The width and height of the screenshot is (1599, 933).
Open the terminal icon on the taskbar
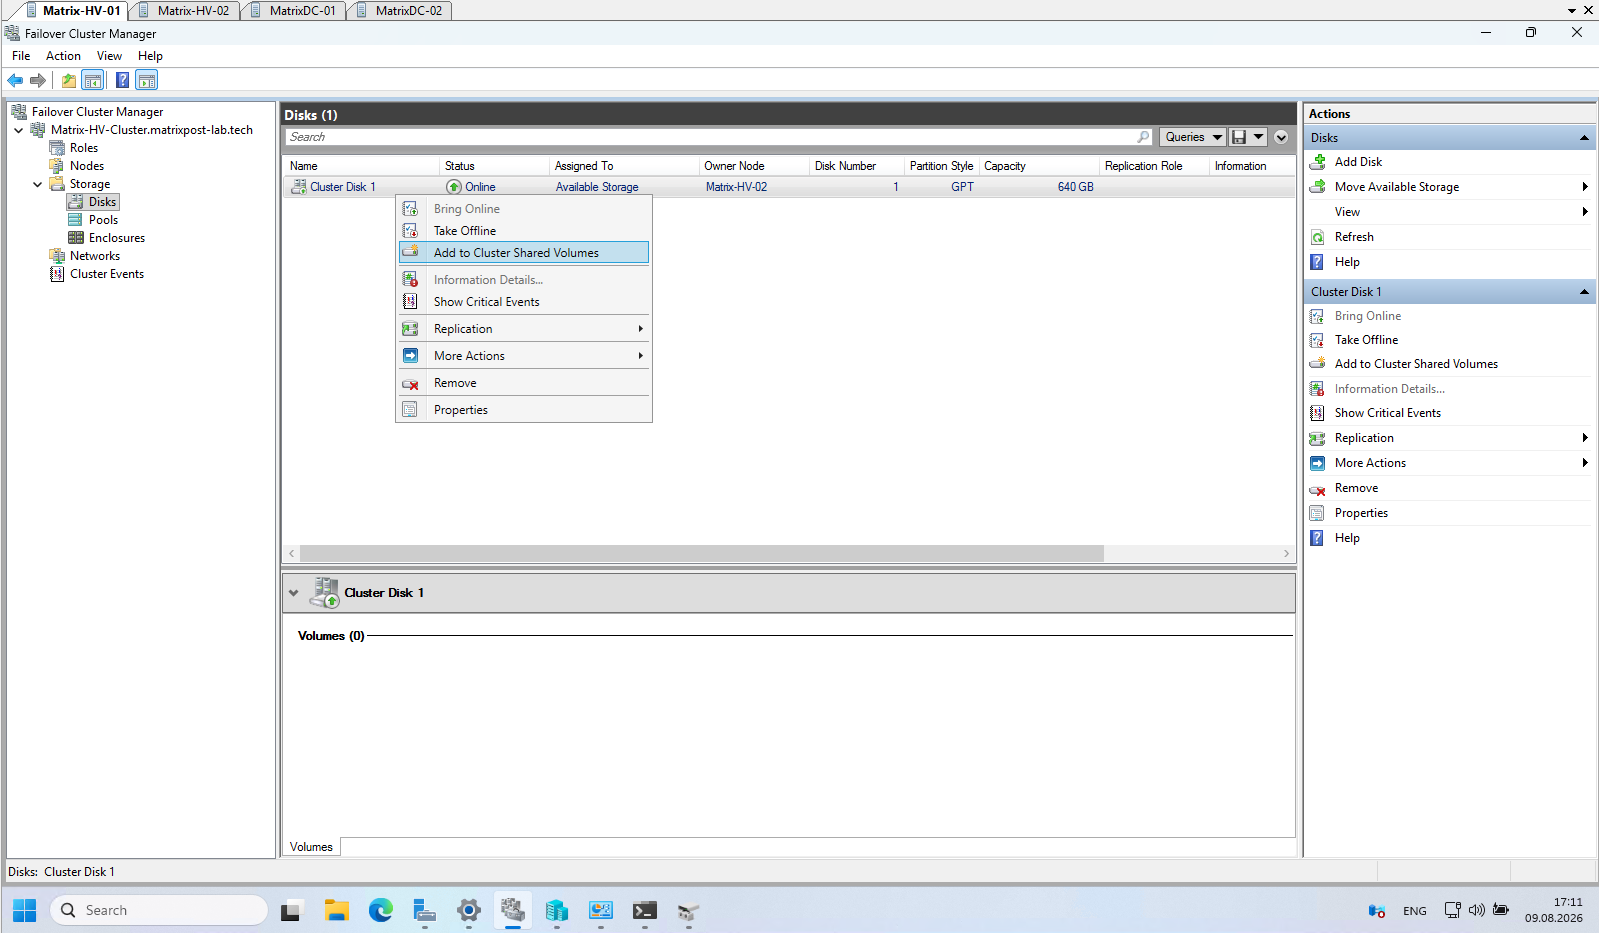tap(645, 910)
